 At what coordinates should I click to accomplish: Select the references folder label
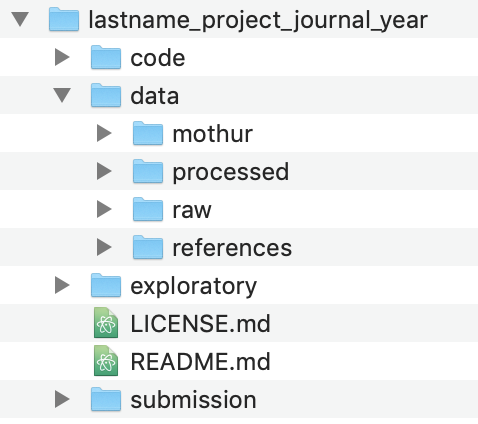tap(232, 248)
